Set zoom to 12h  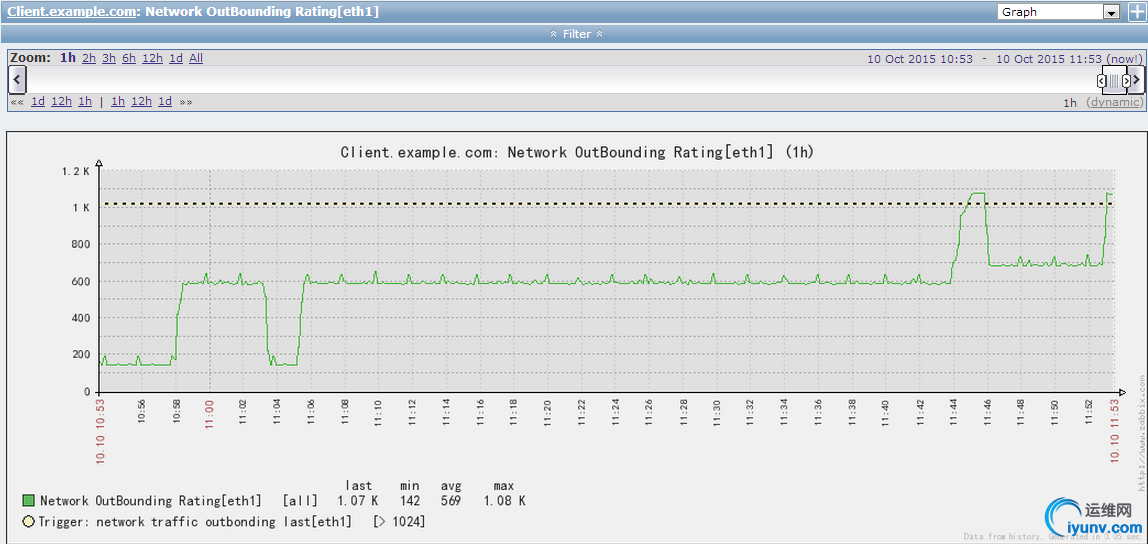(152, 58)
